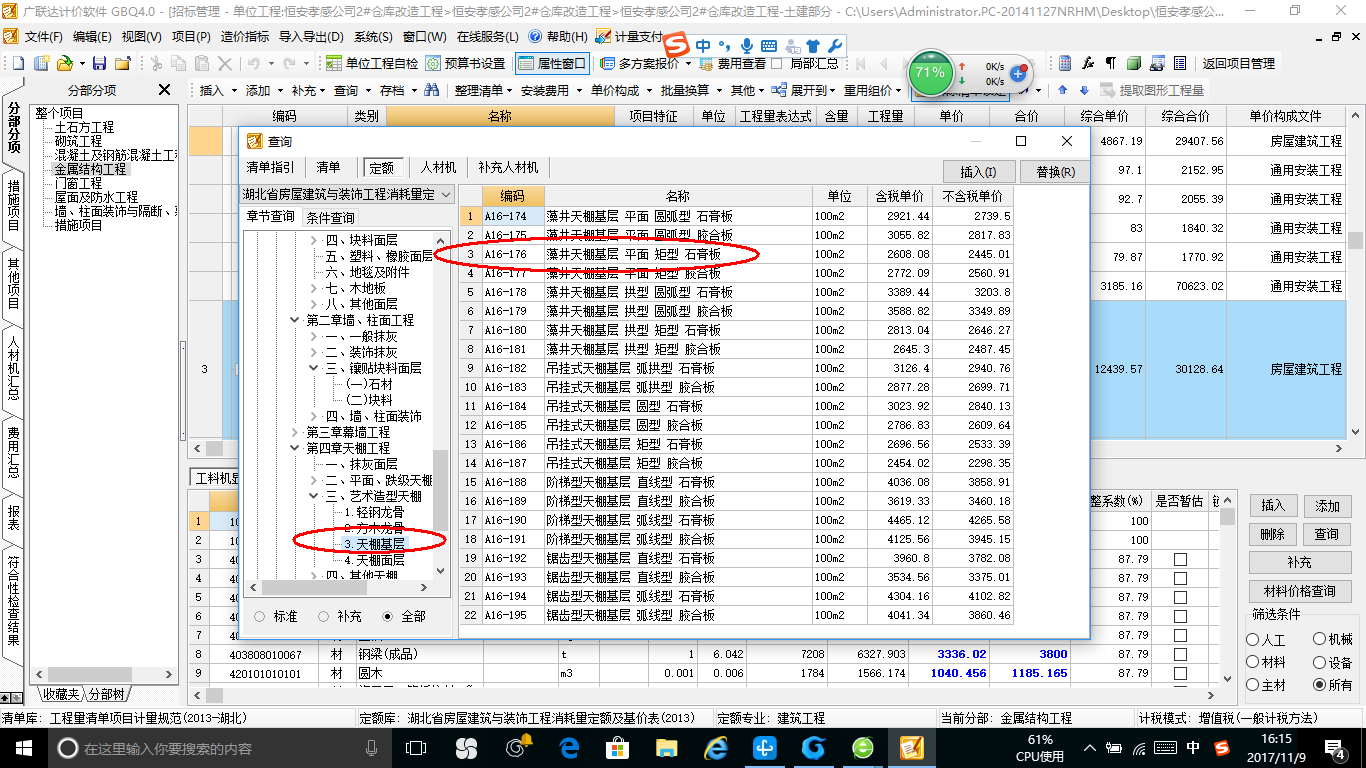Click the paragraph mark icon
Image resolution: width=1366 pixels, height=768 pixels.
[x=1110, y=63]
